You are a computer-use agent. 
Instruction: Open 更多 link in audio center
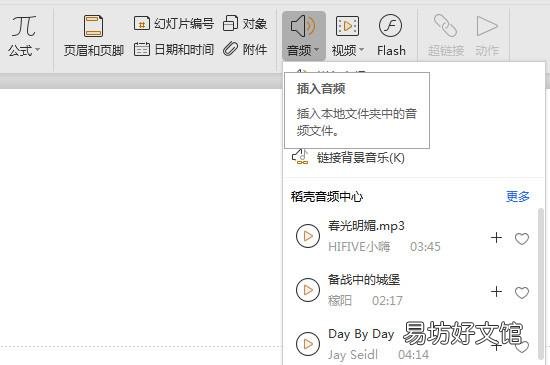(518, 196)
